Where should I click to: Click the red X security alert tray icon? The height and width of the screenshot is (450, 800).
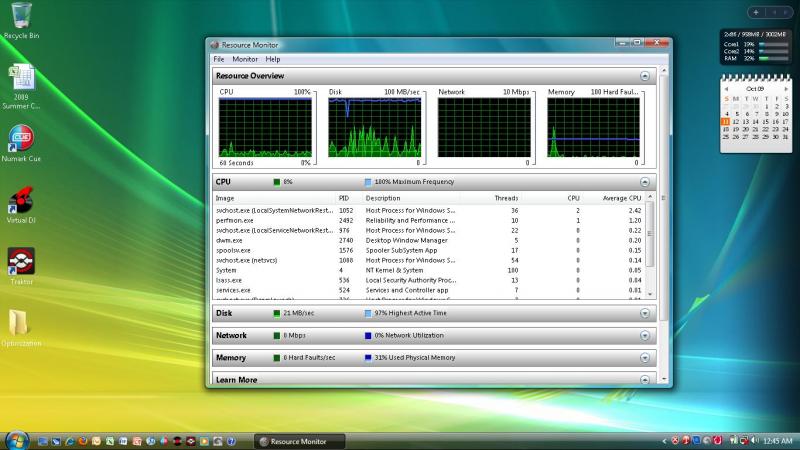pos(675,440)
